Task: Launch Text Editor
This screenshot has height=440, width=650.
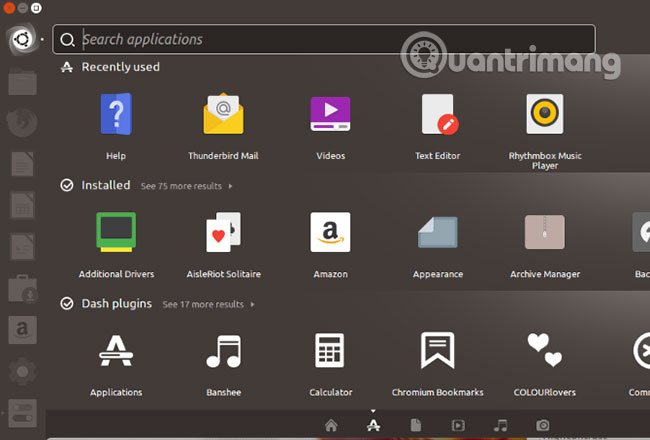Action: pos(439,114)
